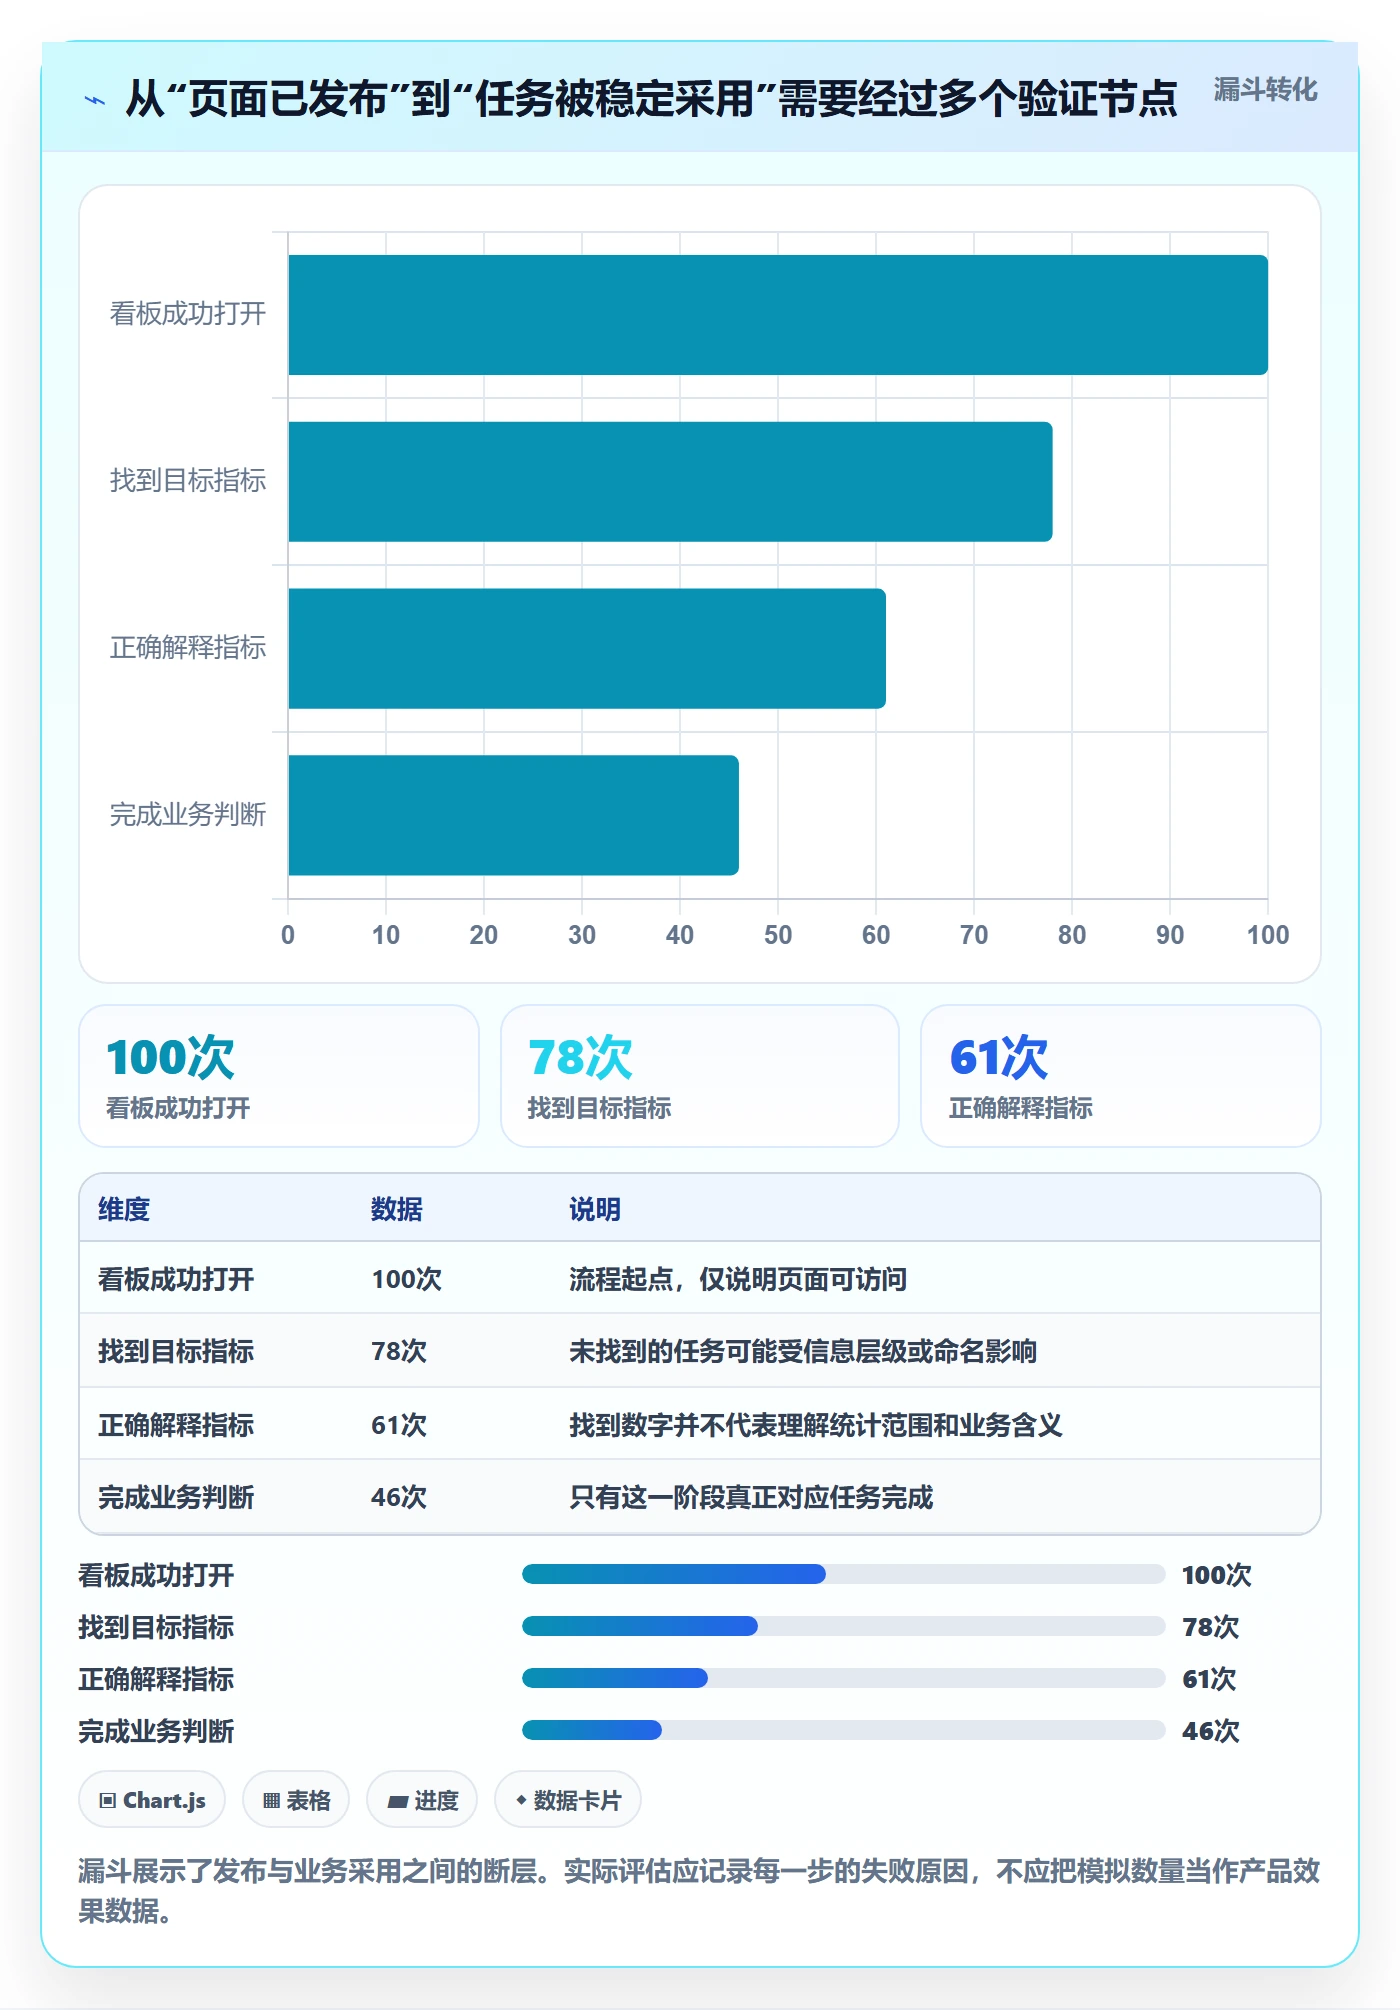Screen dimensions: 1400x2010
Task: Select the 看板成功打开 table row label
Action: tap(176, 1279)
